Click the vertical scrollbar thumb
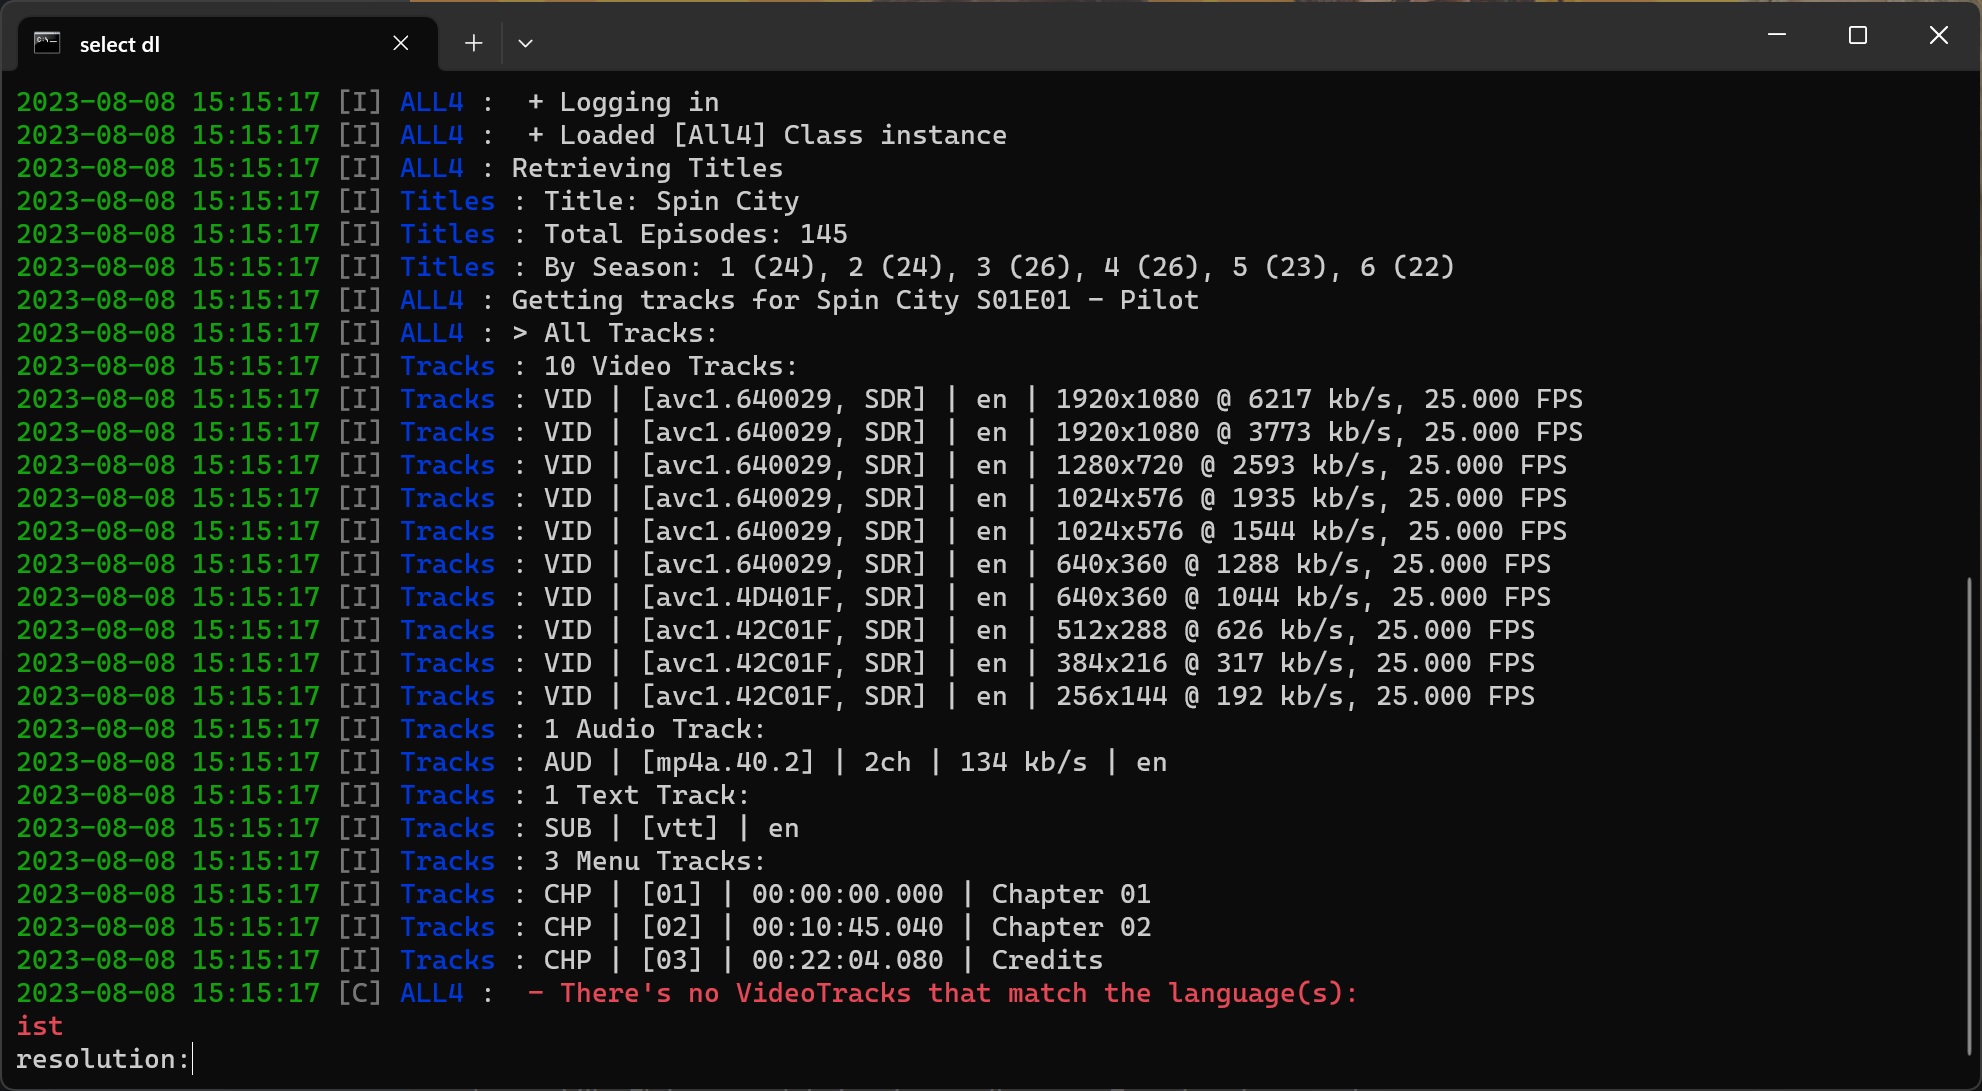The width and height of the screenshot is (1982, 1091). coord(1968,815)
